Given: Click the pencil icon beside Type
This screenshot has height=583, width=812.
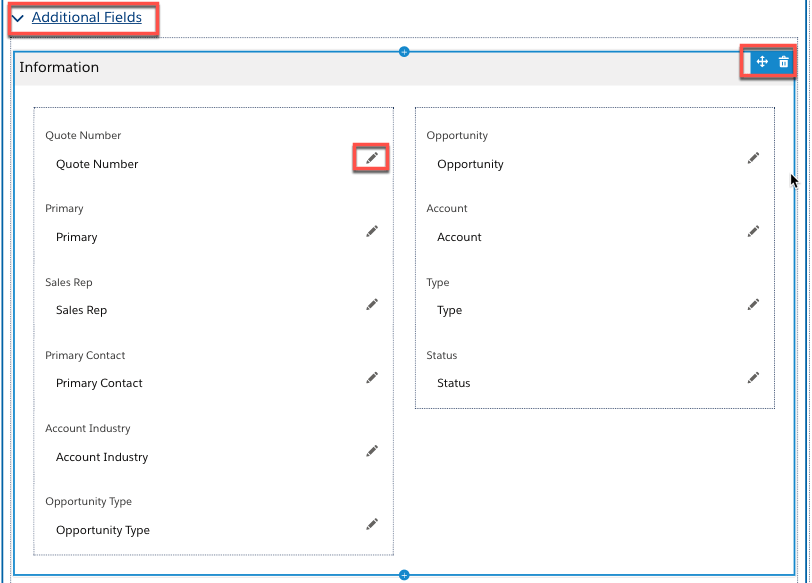Looking at the screenshot, I should click(753, 304).
